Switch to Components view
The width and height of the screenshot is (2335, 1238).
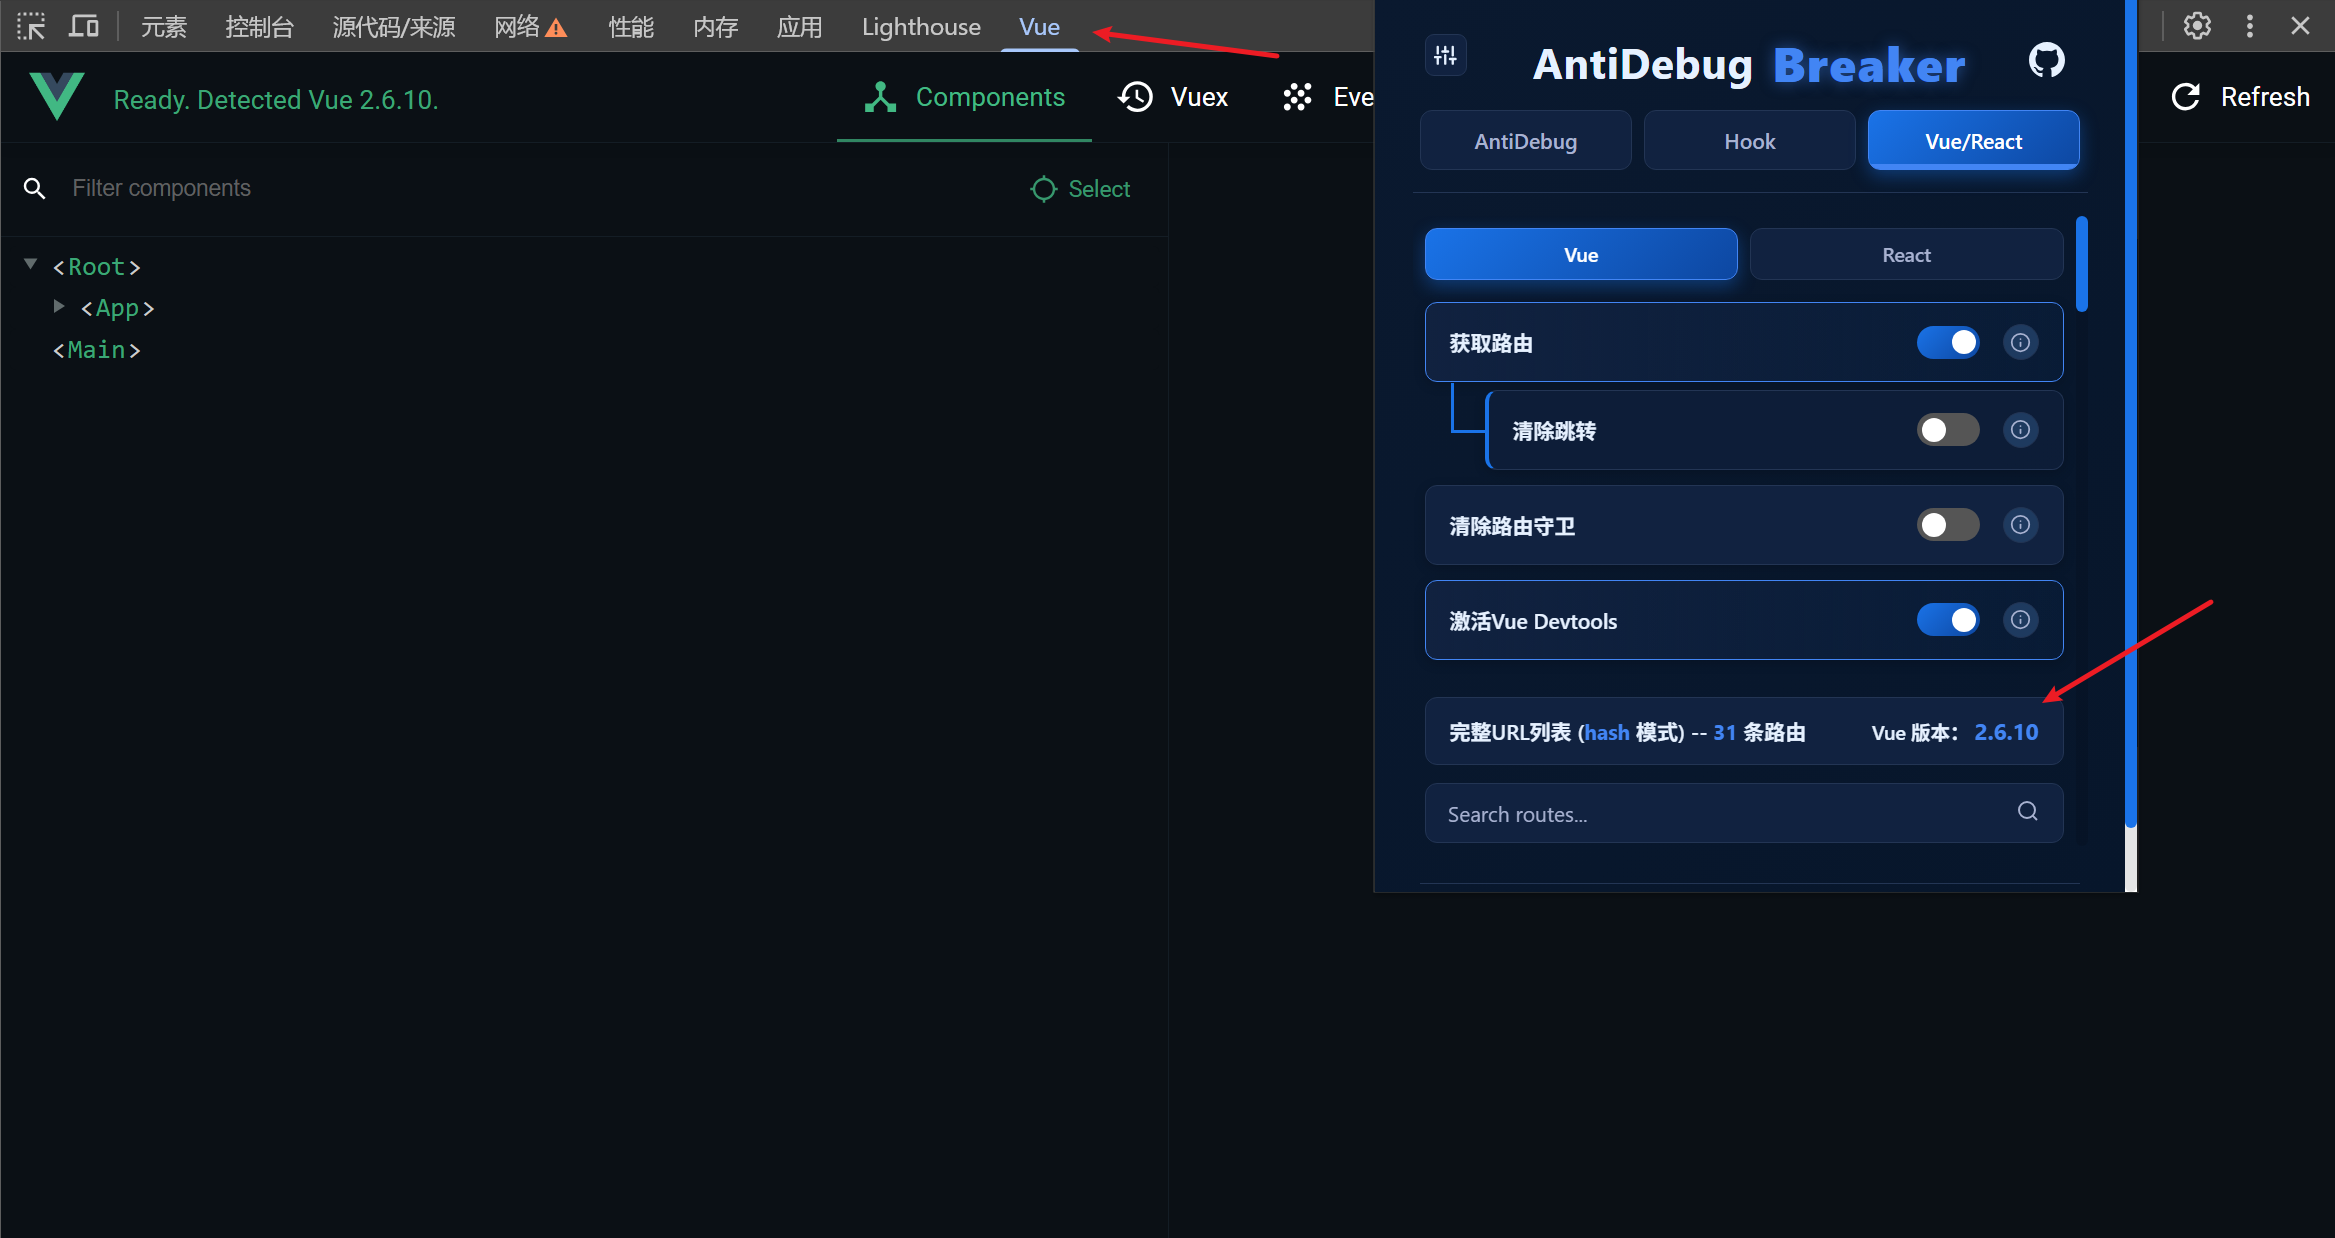coord(964,97)
